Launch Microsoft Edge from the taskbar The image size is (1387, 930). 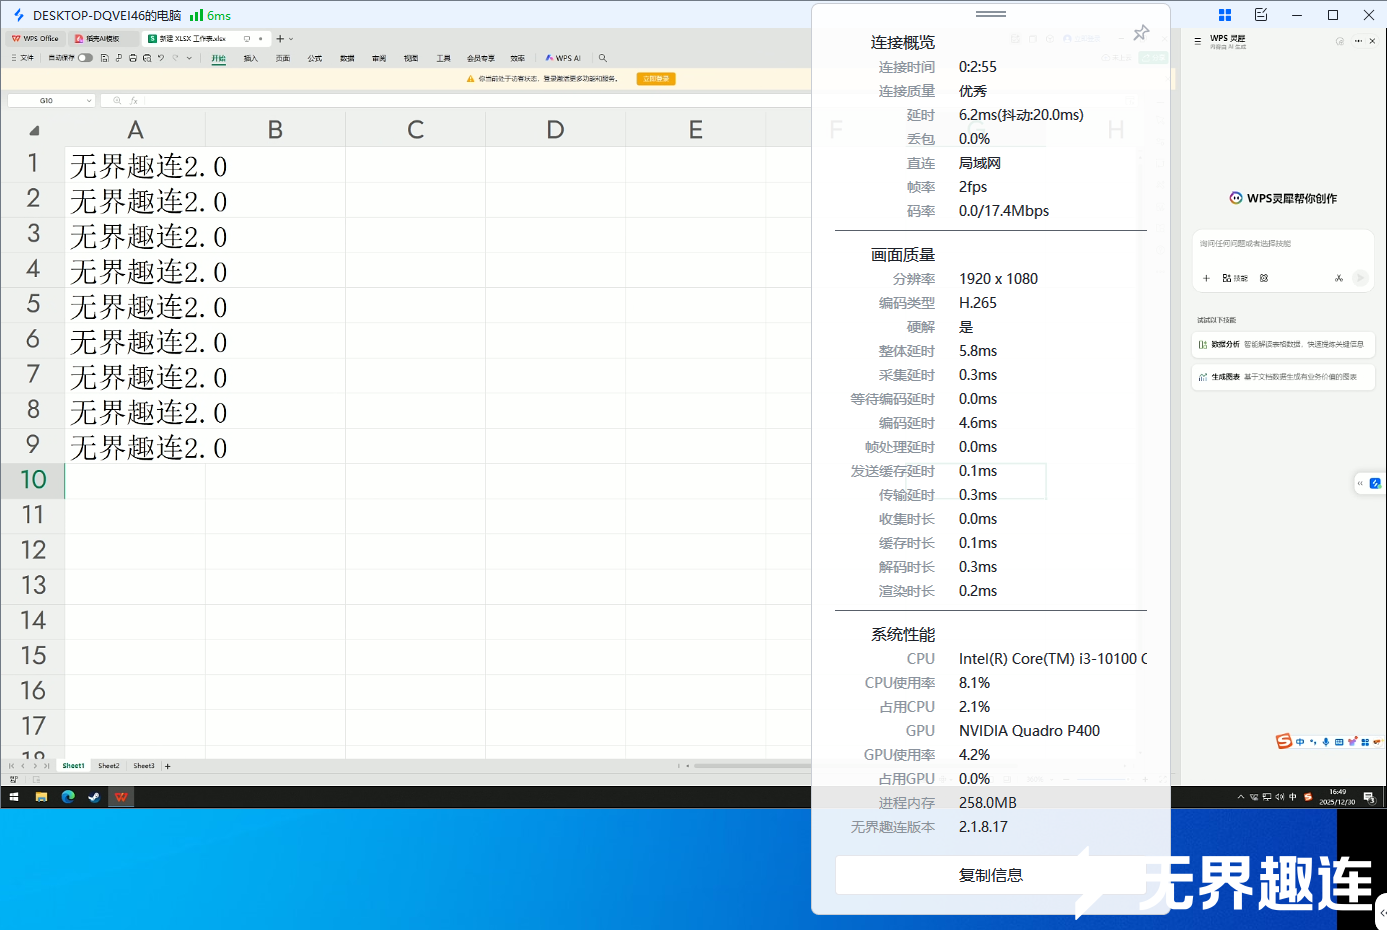coord(68,797)
